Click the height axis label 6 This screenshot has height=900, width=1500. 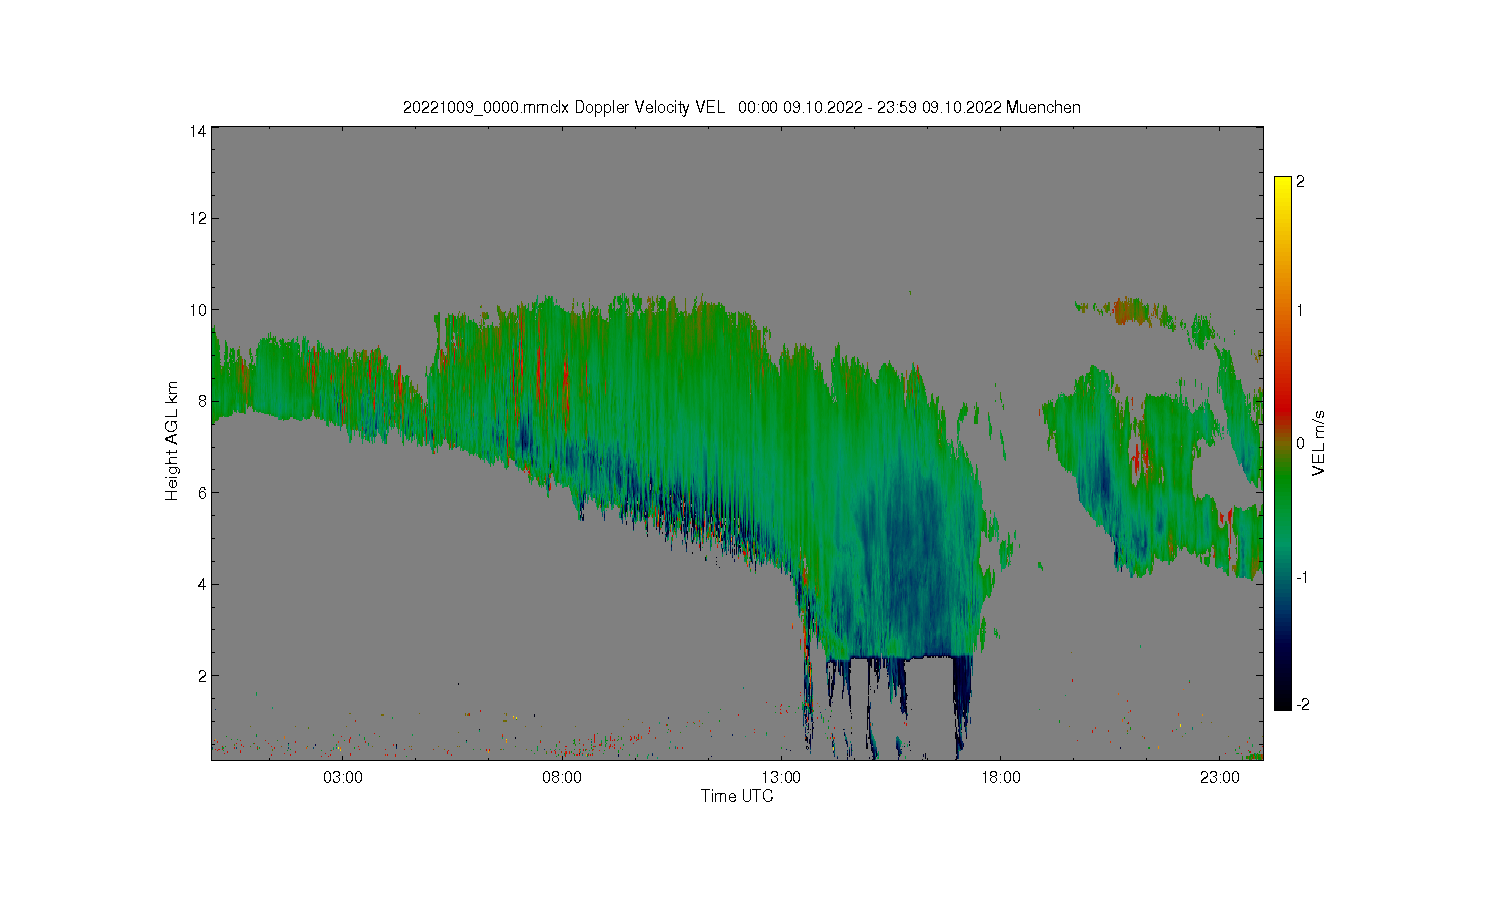(202, 493)
